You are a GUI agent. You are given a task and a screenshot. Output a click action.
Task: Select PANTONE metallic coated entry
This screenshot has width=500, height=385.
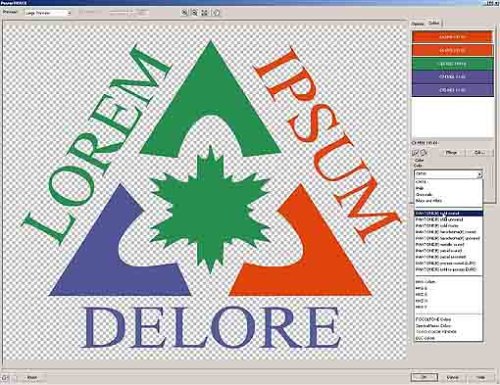tap(448, 244)
